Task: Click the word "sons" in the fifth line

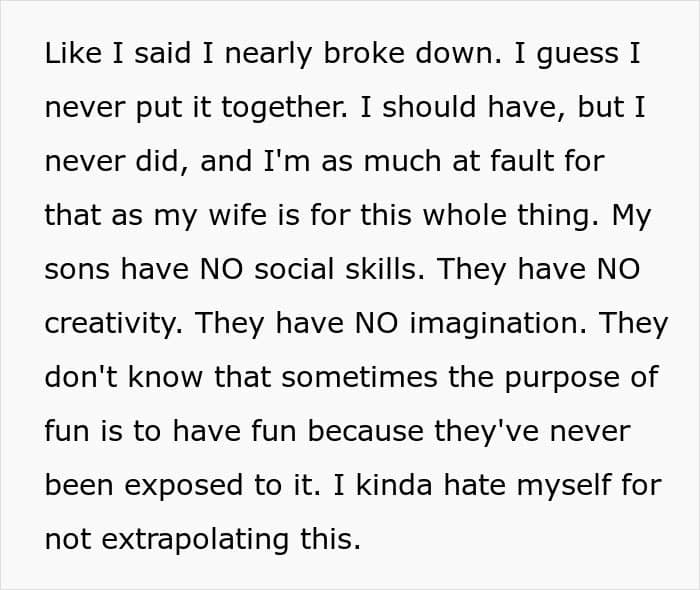Action: point(77,270)
